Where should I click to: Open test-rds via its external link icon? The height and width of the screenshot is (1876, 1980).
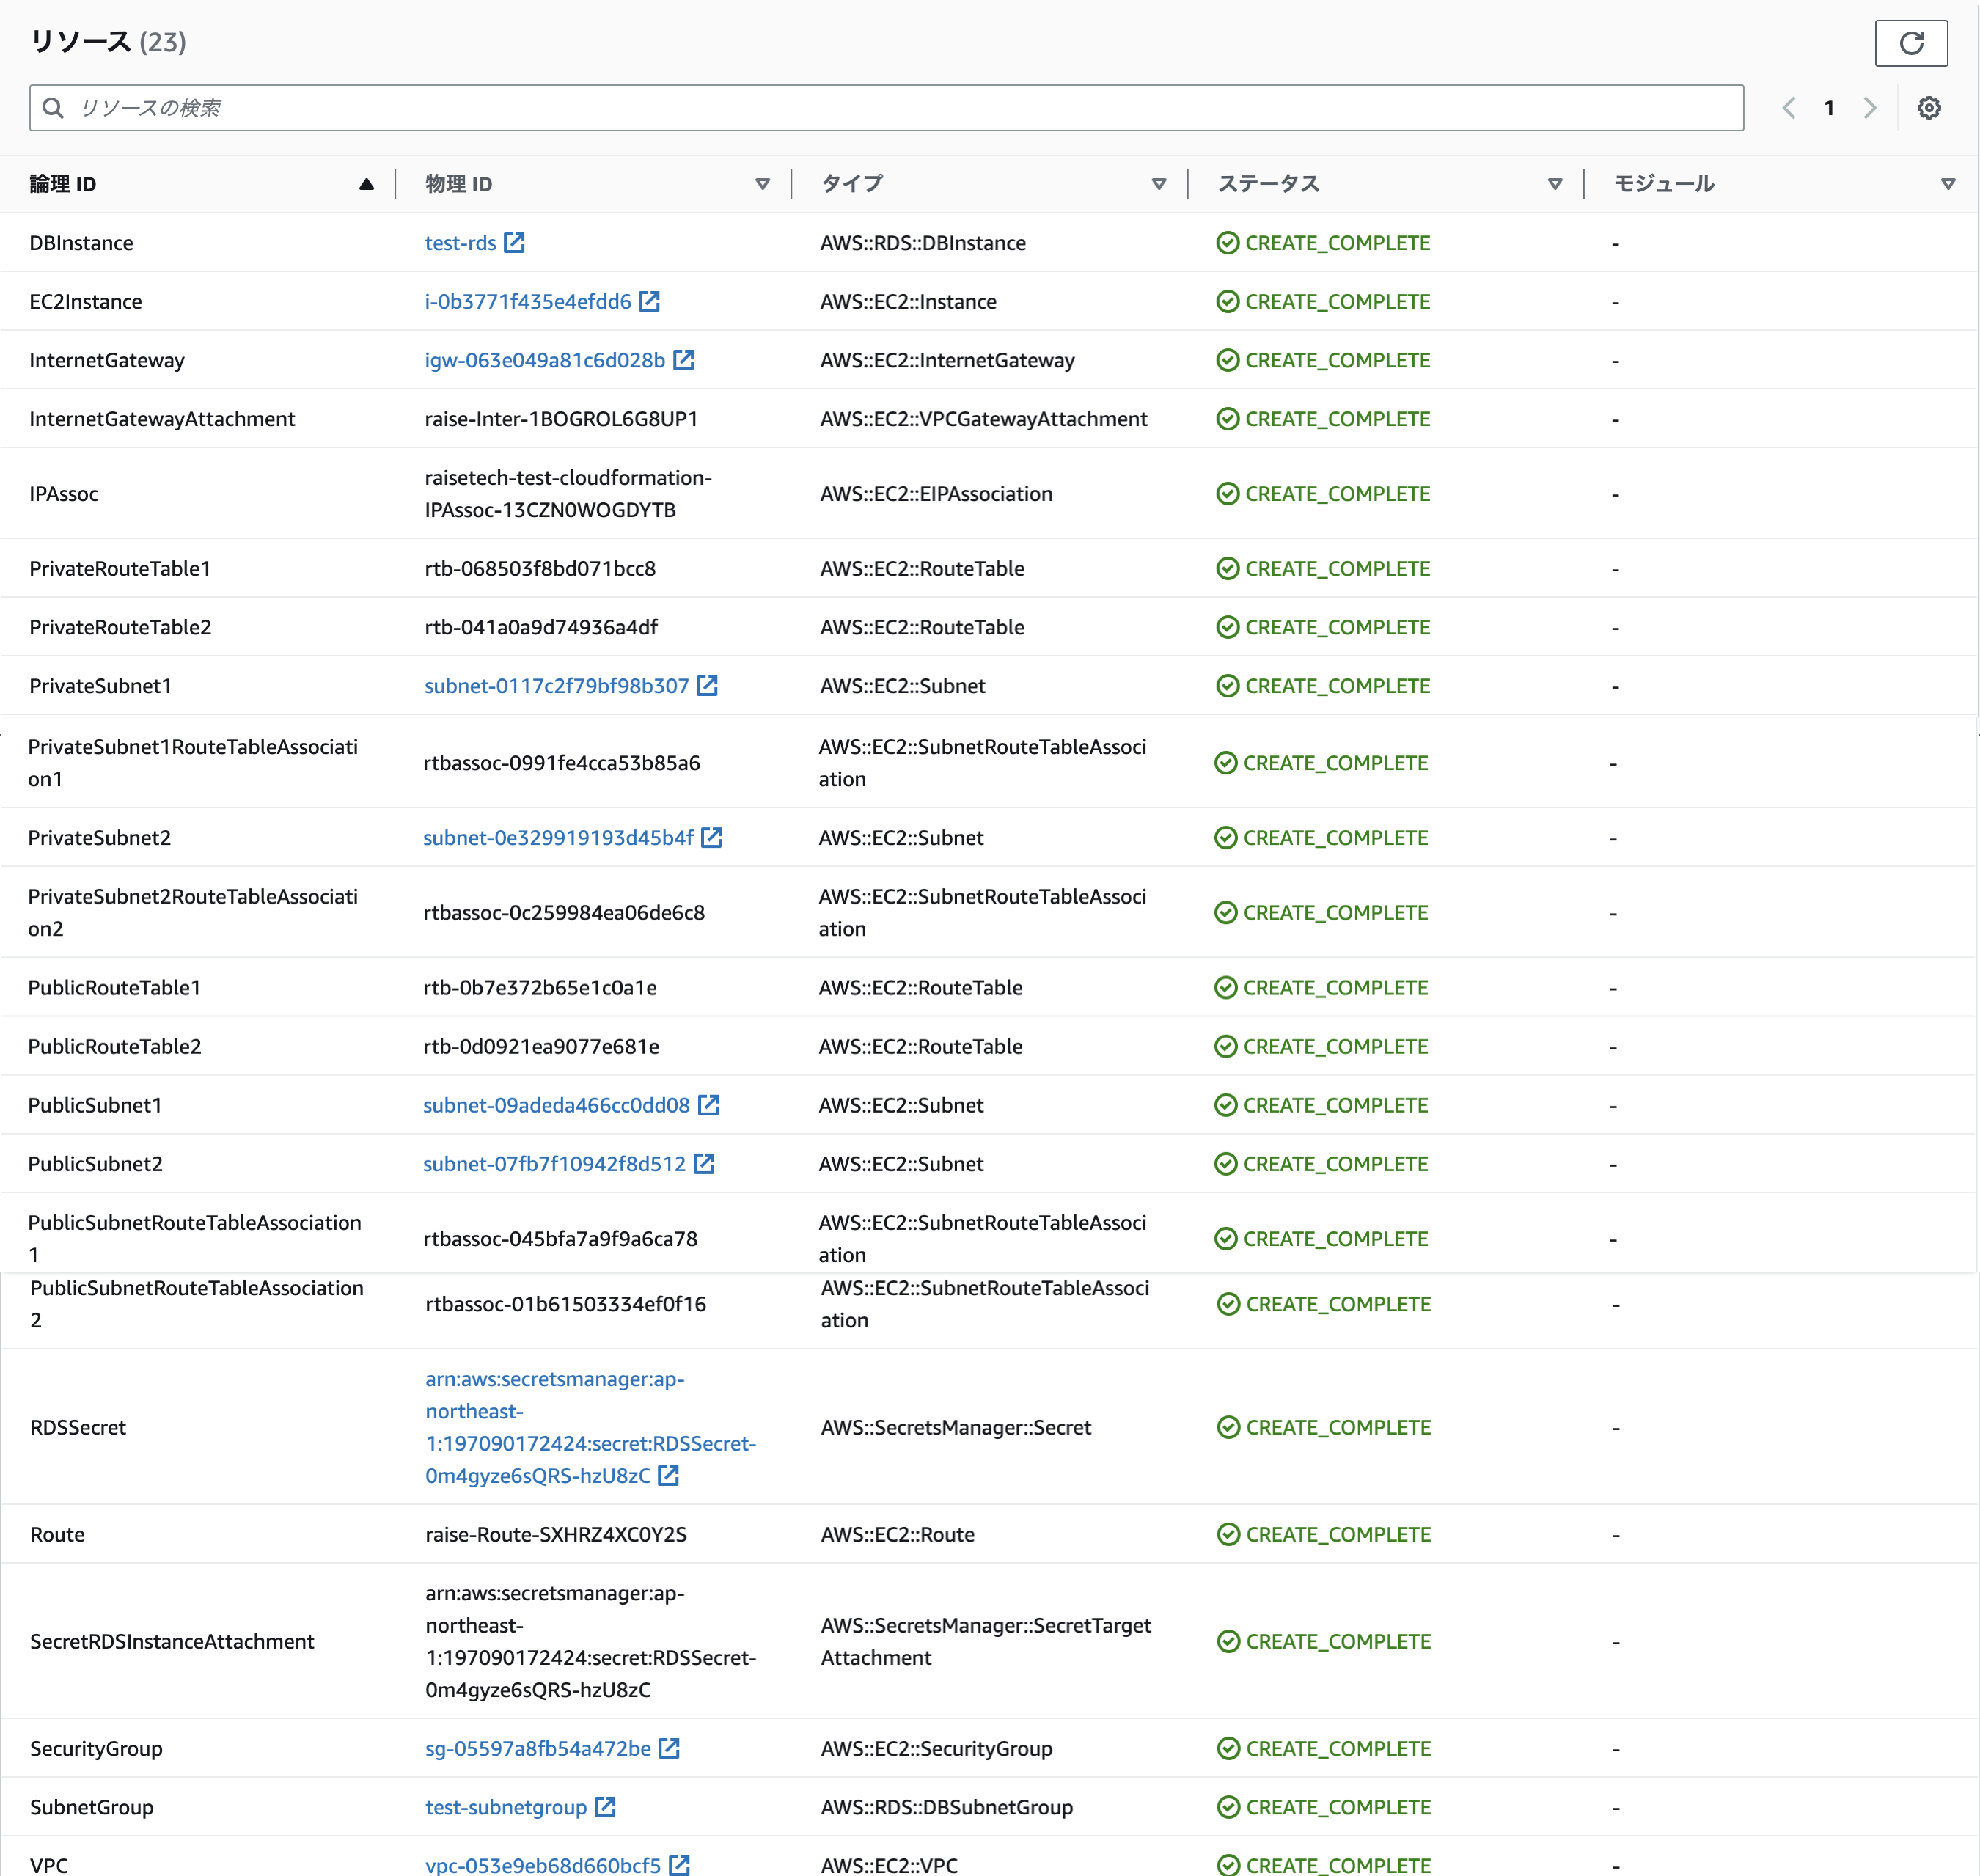(515, 242)
